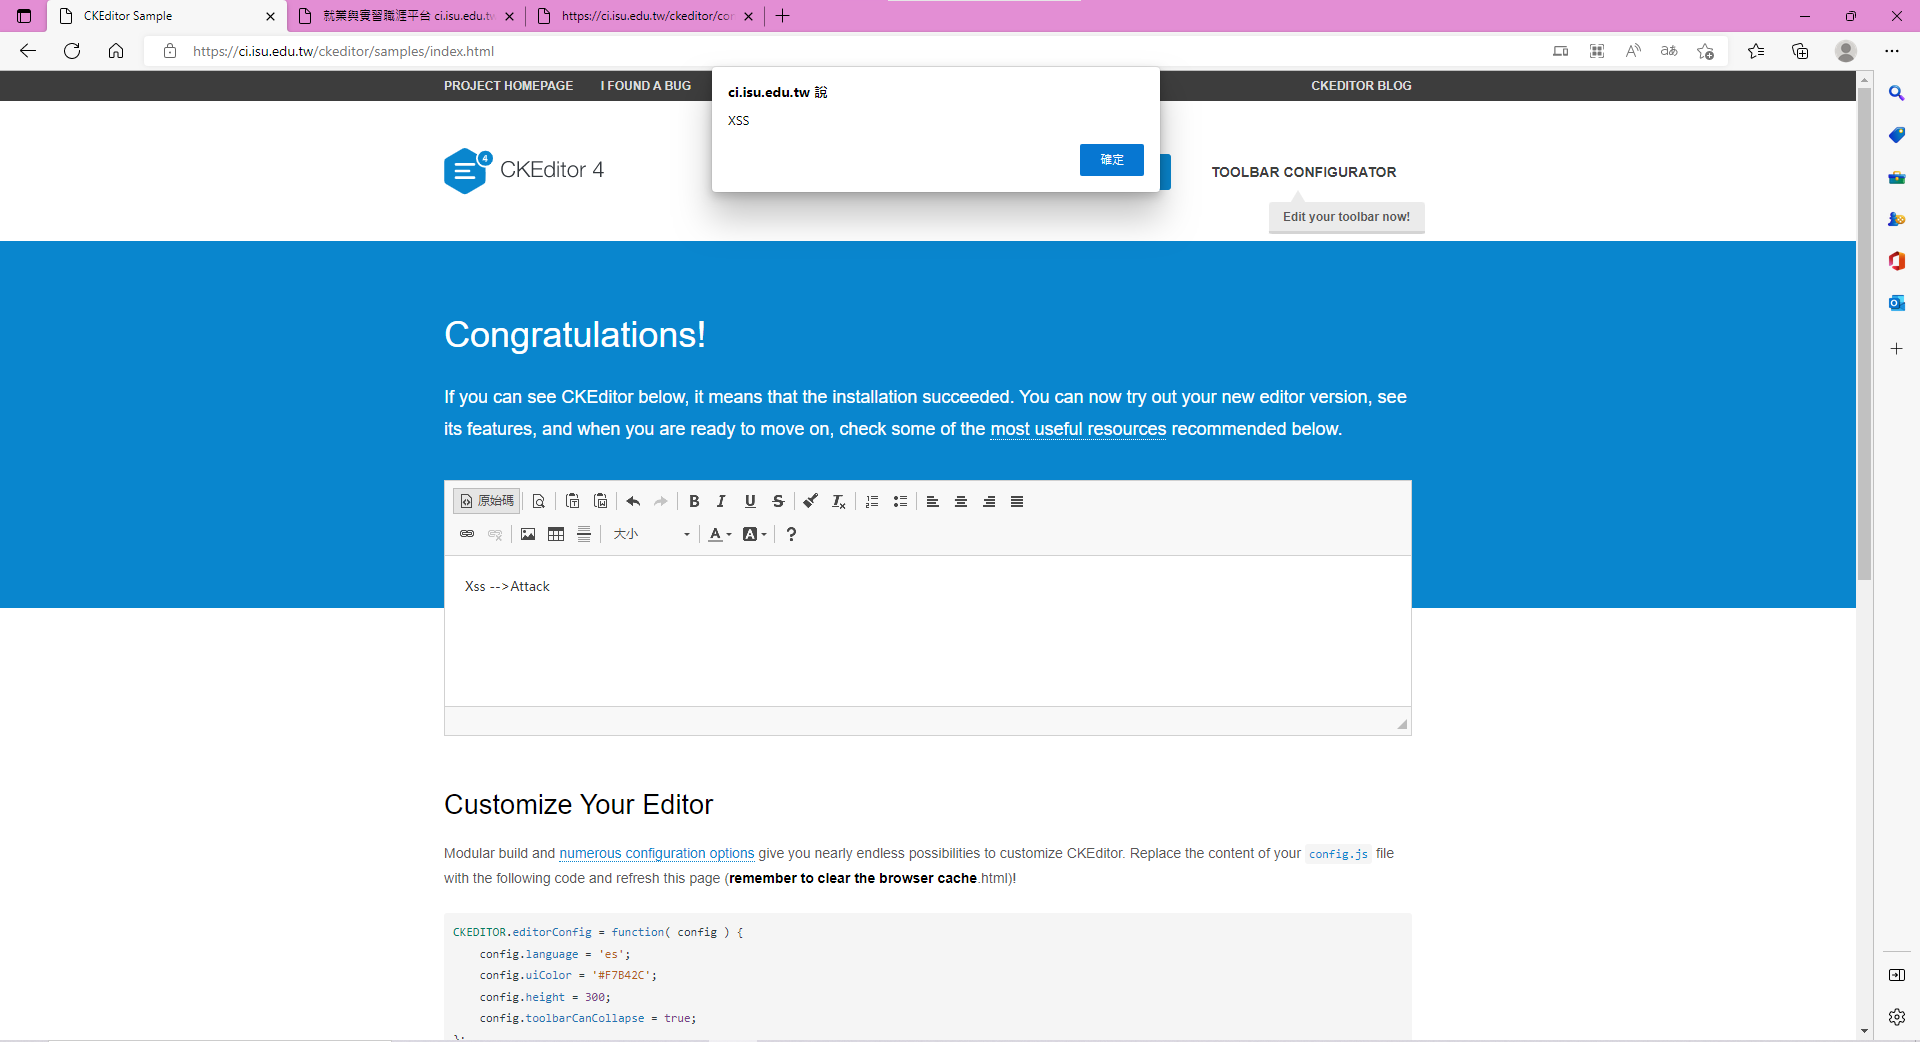Go back to previous page
Screen dimensions: 1920x1042
[28, 51]
